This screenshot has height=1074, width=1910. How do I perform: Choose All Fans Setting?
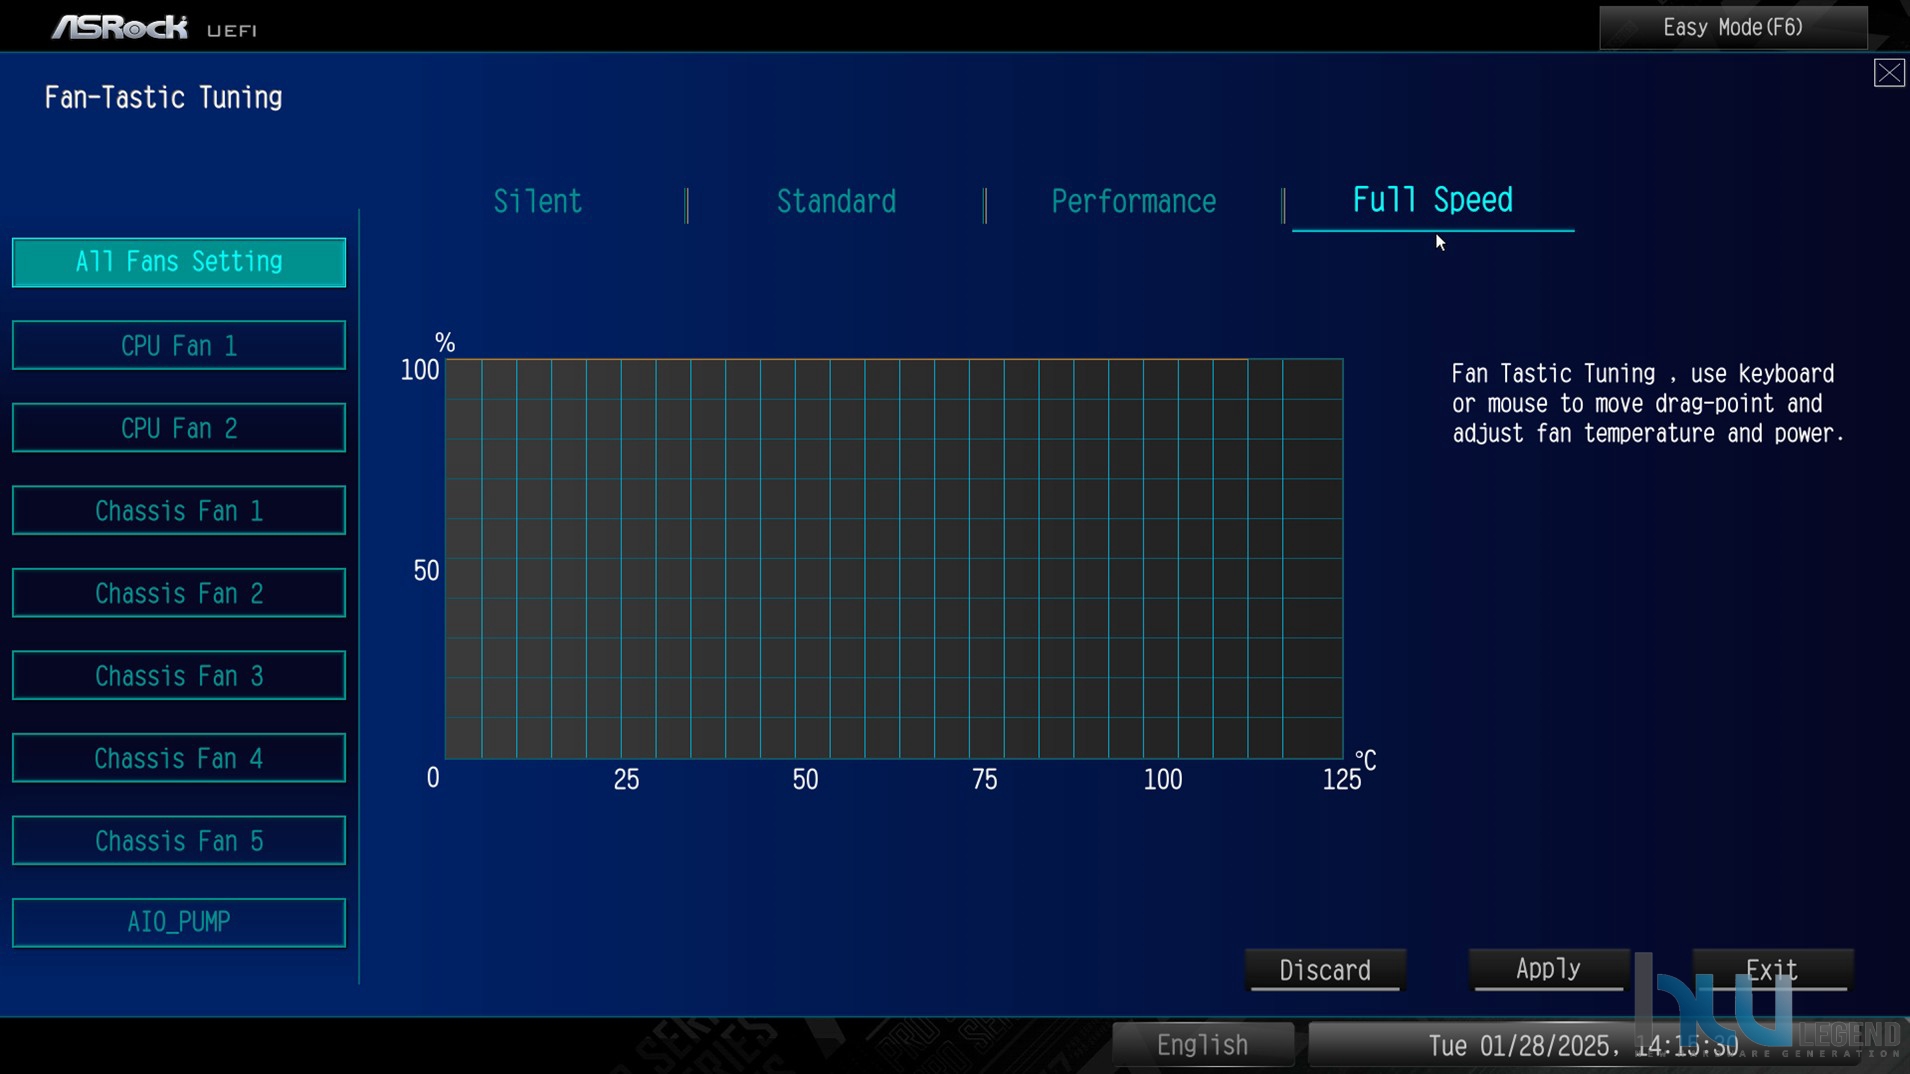tap(179, 262)
